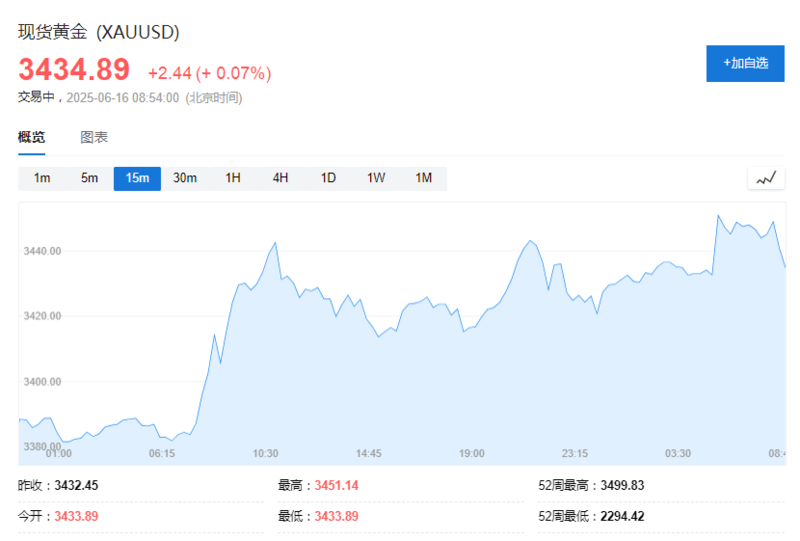Click the 23:15 timeline label
Image resolution: width=800 pixels, height=541 pixels.
tap(575, 453)
